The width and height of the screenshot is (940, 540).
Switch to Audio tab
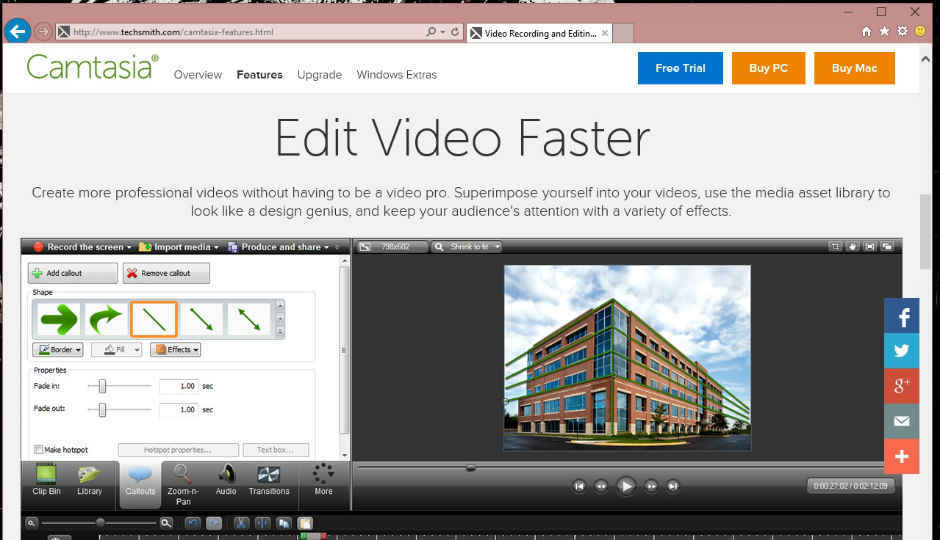click(x=226, y=481)
